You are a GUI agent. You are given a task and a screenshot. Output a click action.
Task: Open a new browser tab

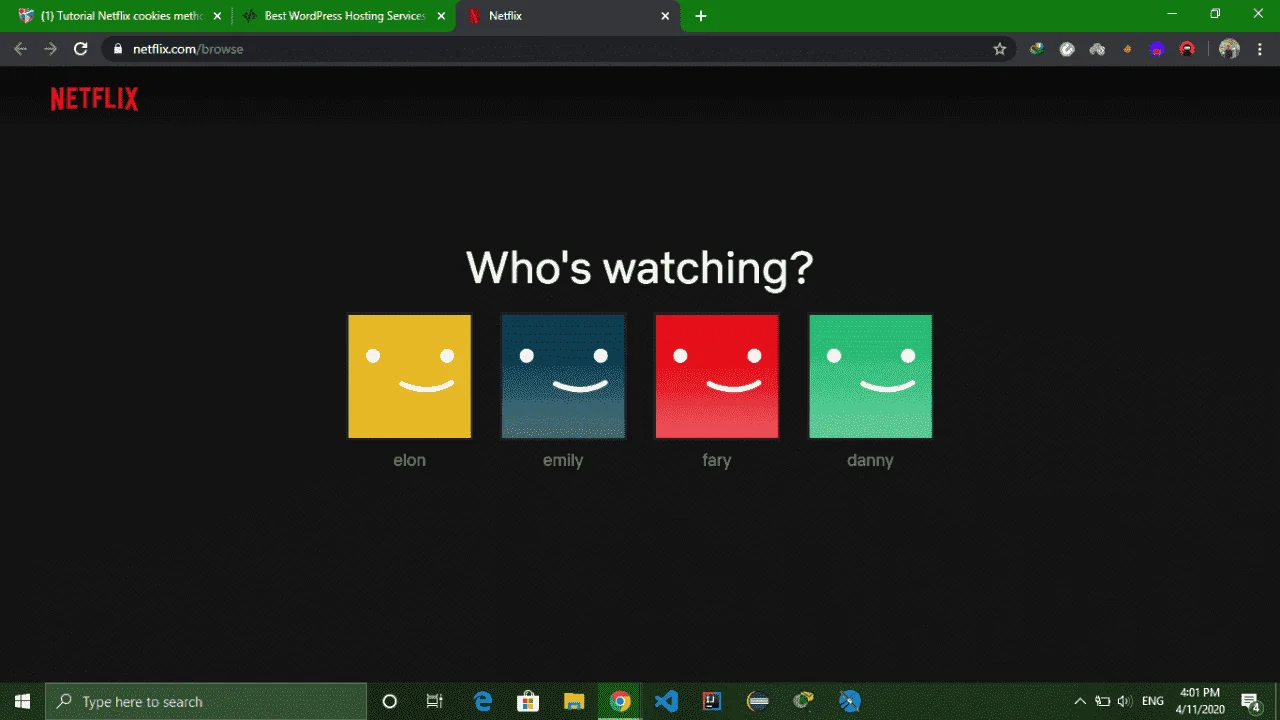tap(701, 16)
